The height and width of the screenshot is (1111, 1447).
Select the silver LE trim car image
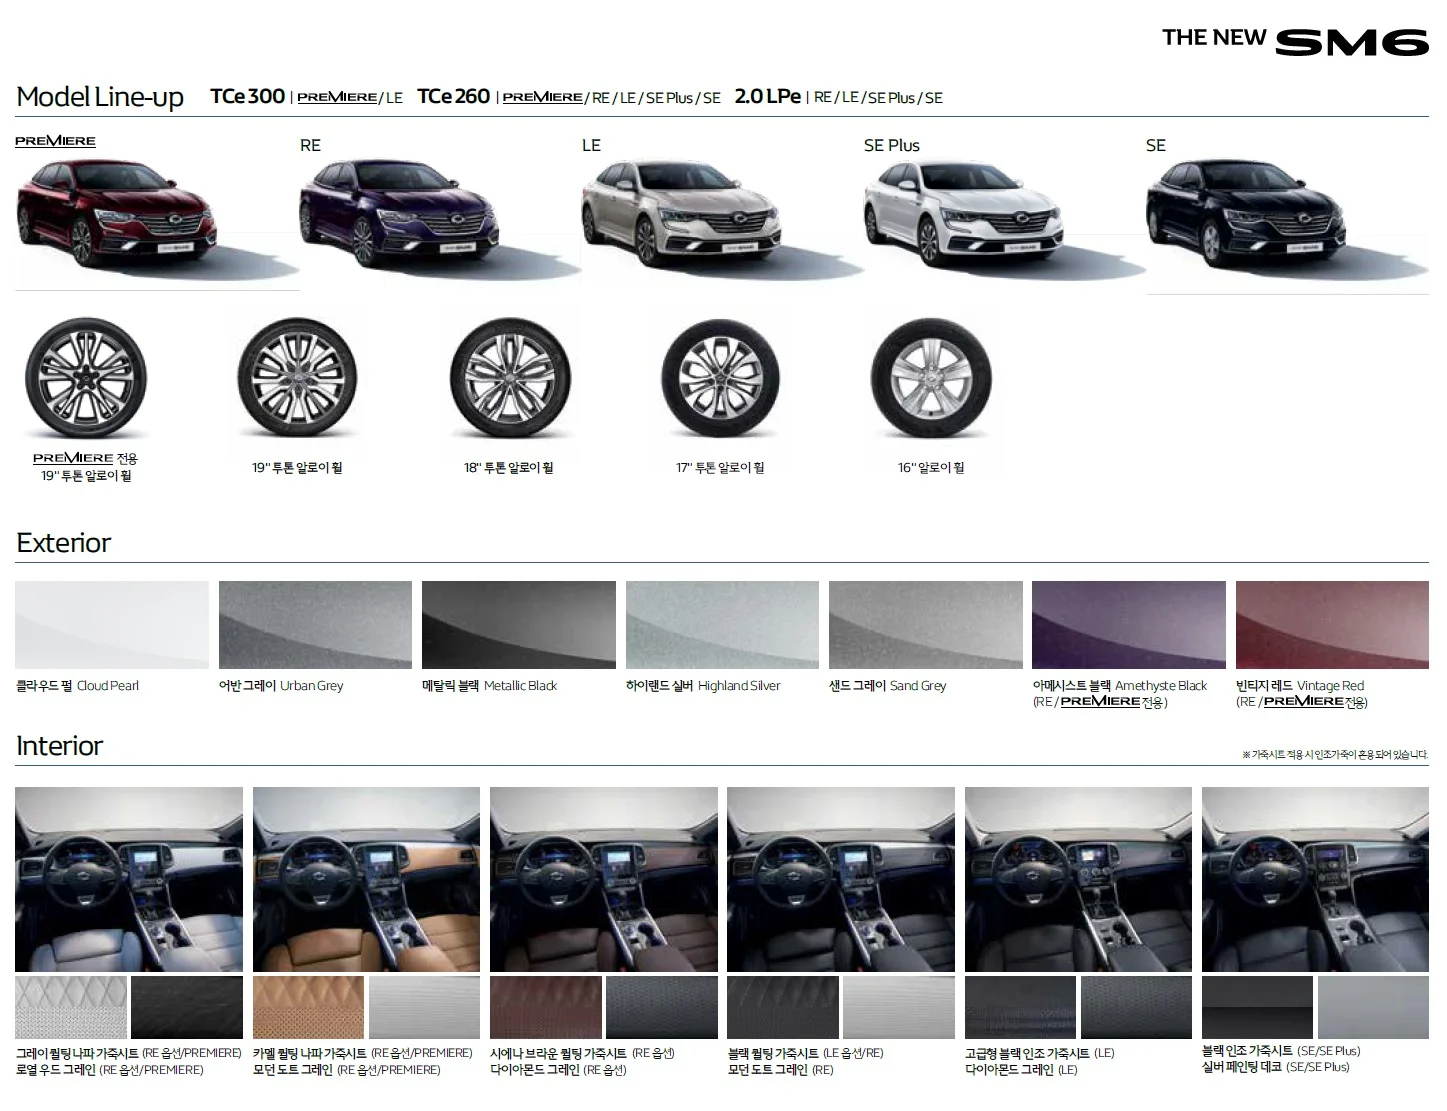click(682, 213)
